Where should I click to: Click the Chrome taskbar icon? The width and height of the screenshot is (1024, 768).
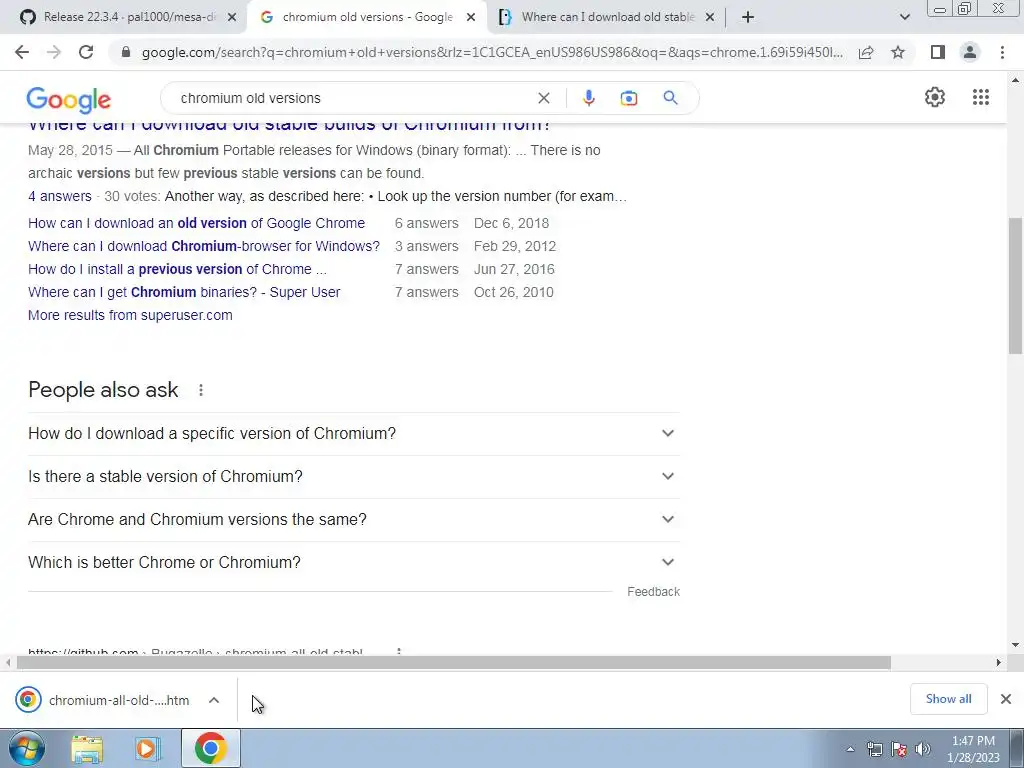click(x=210, y=748)
